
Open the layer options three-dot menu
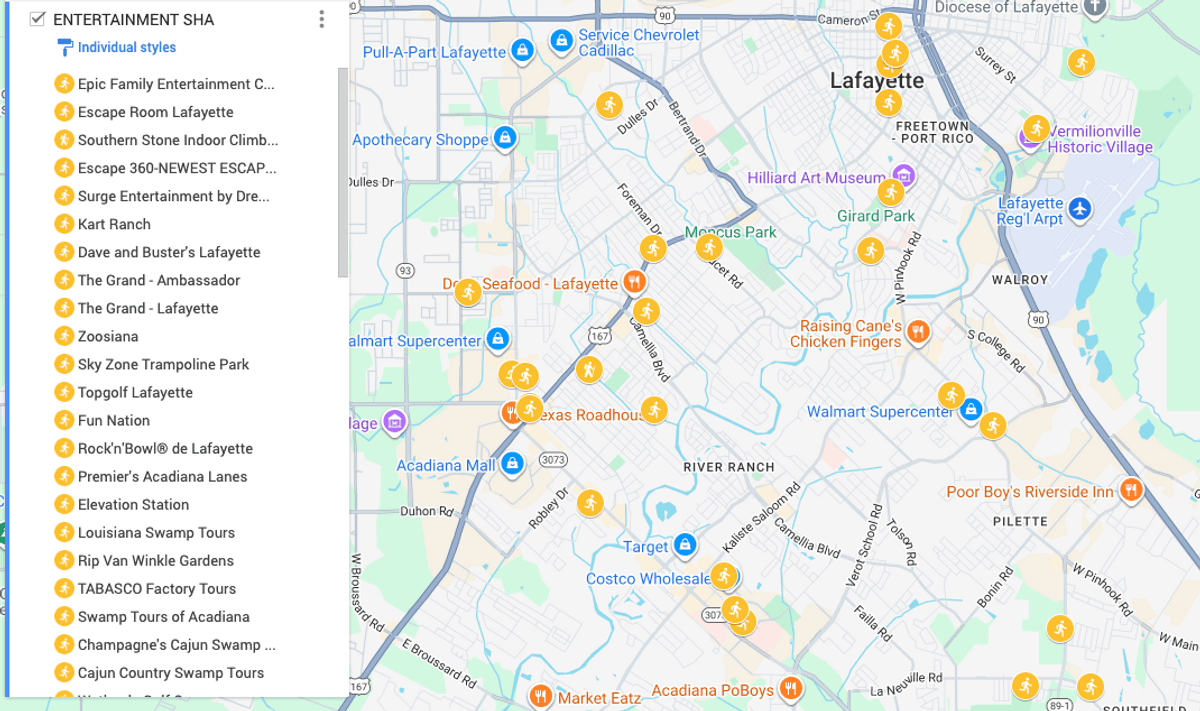[x=321, y=19]
